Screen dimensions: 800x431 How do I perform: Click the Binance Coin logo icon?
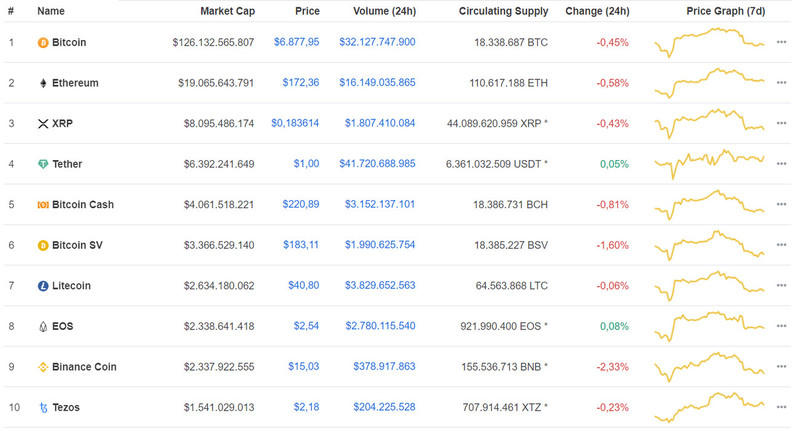coord(42,367)
